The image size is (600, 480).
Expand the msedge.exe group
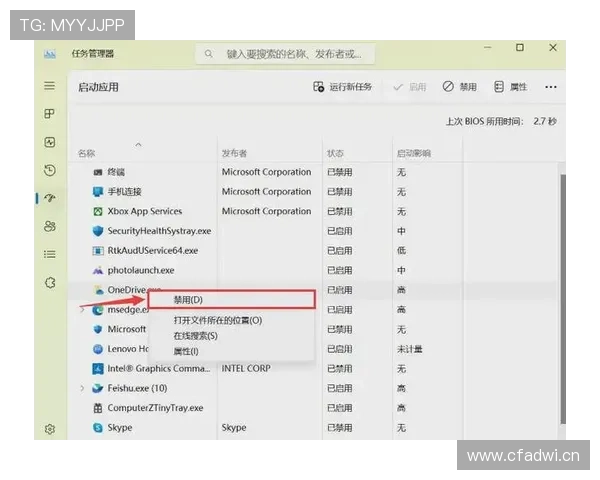82,310
